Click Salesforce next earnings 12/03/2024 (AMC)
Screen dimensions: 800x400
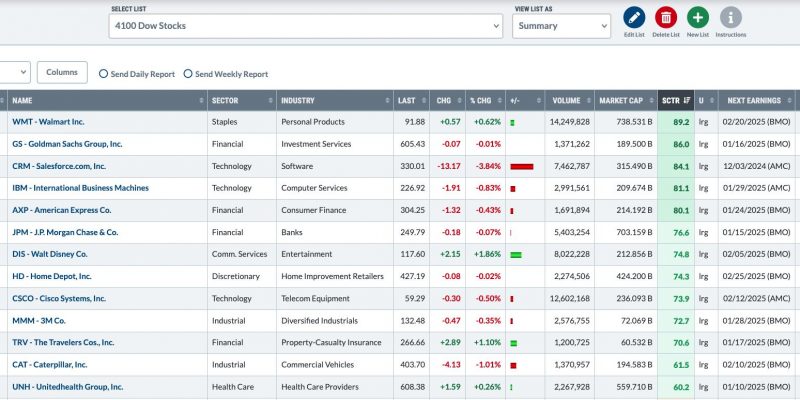pyautogui.click(x=756, y=166)
